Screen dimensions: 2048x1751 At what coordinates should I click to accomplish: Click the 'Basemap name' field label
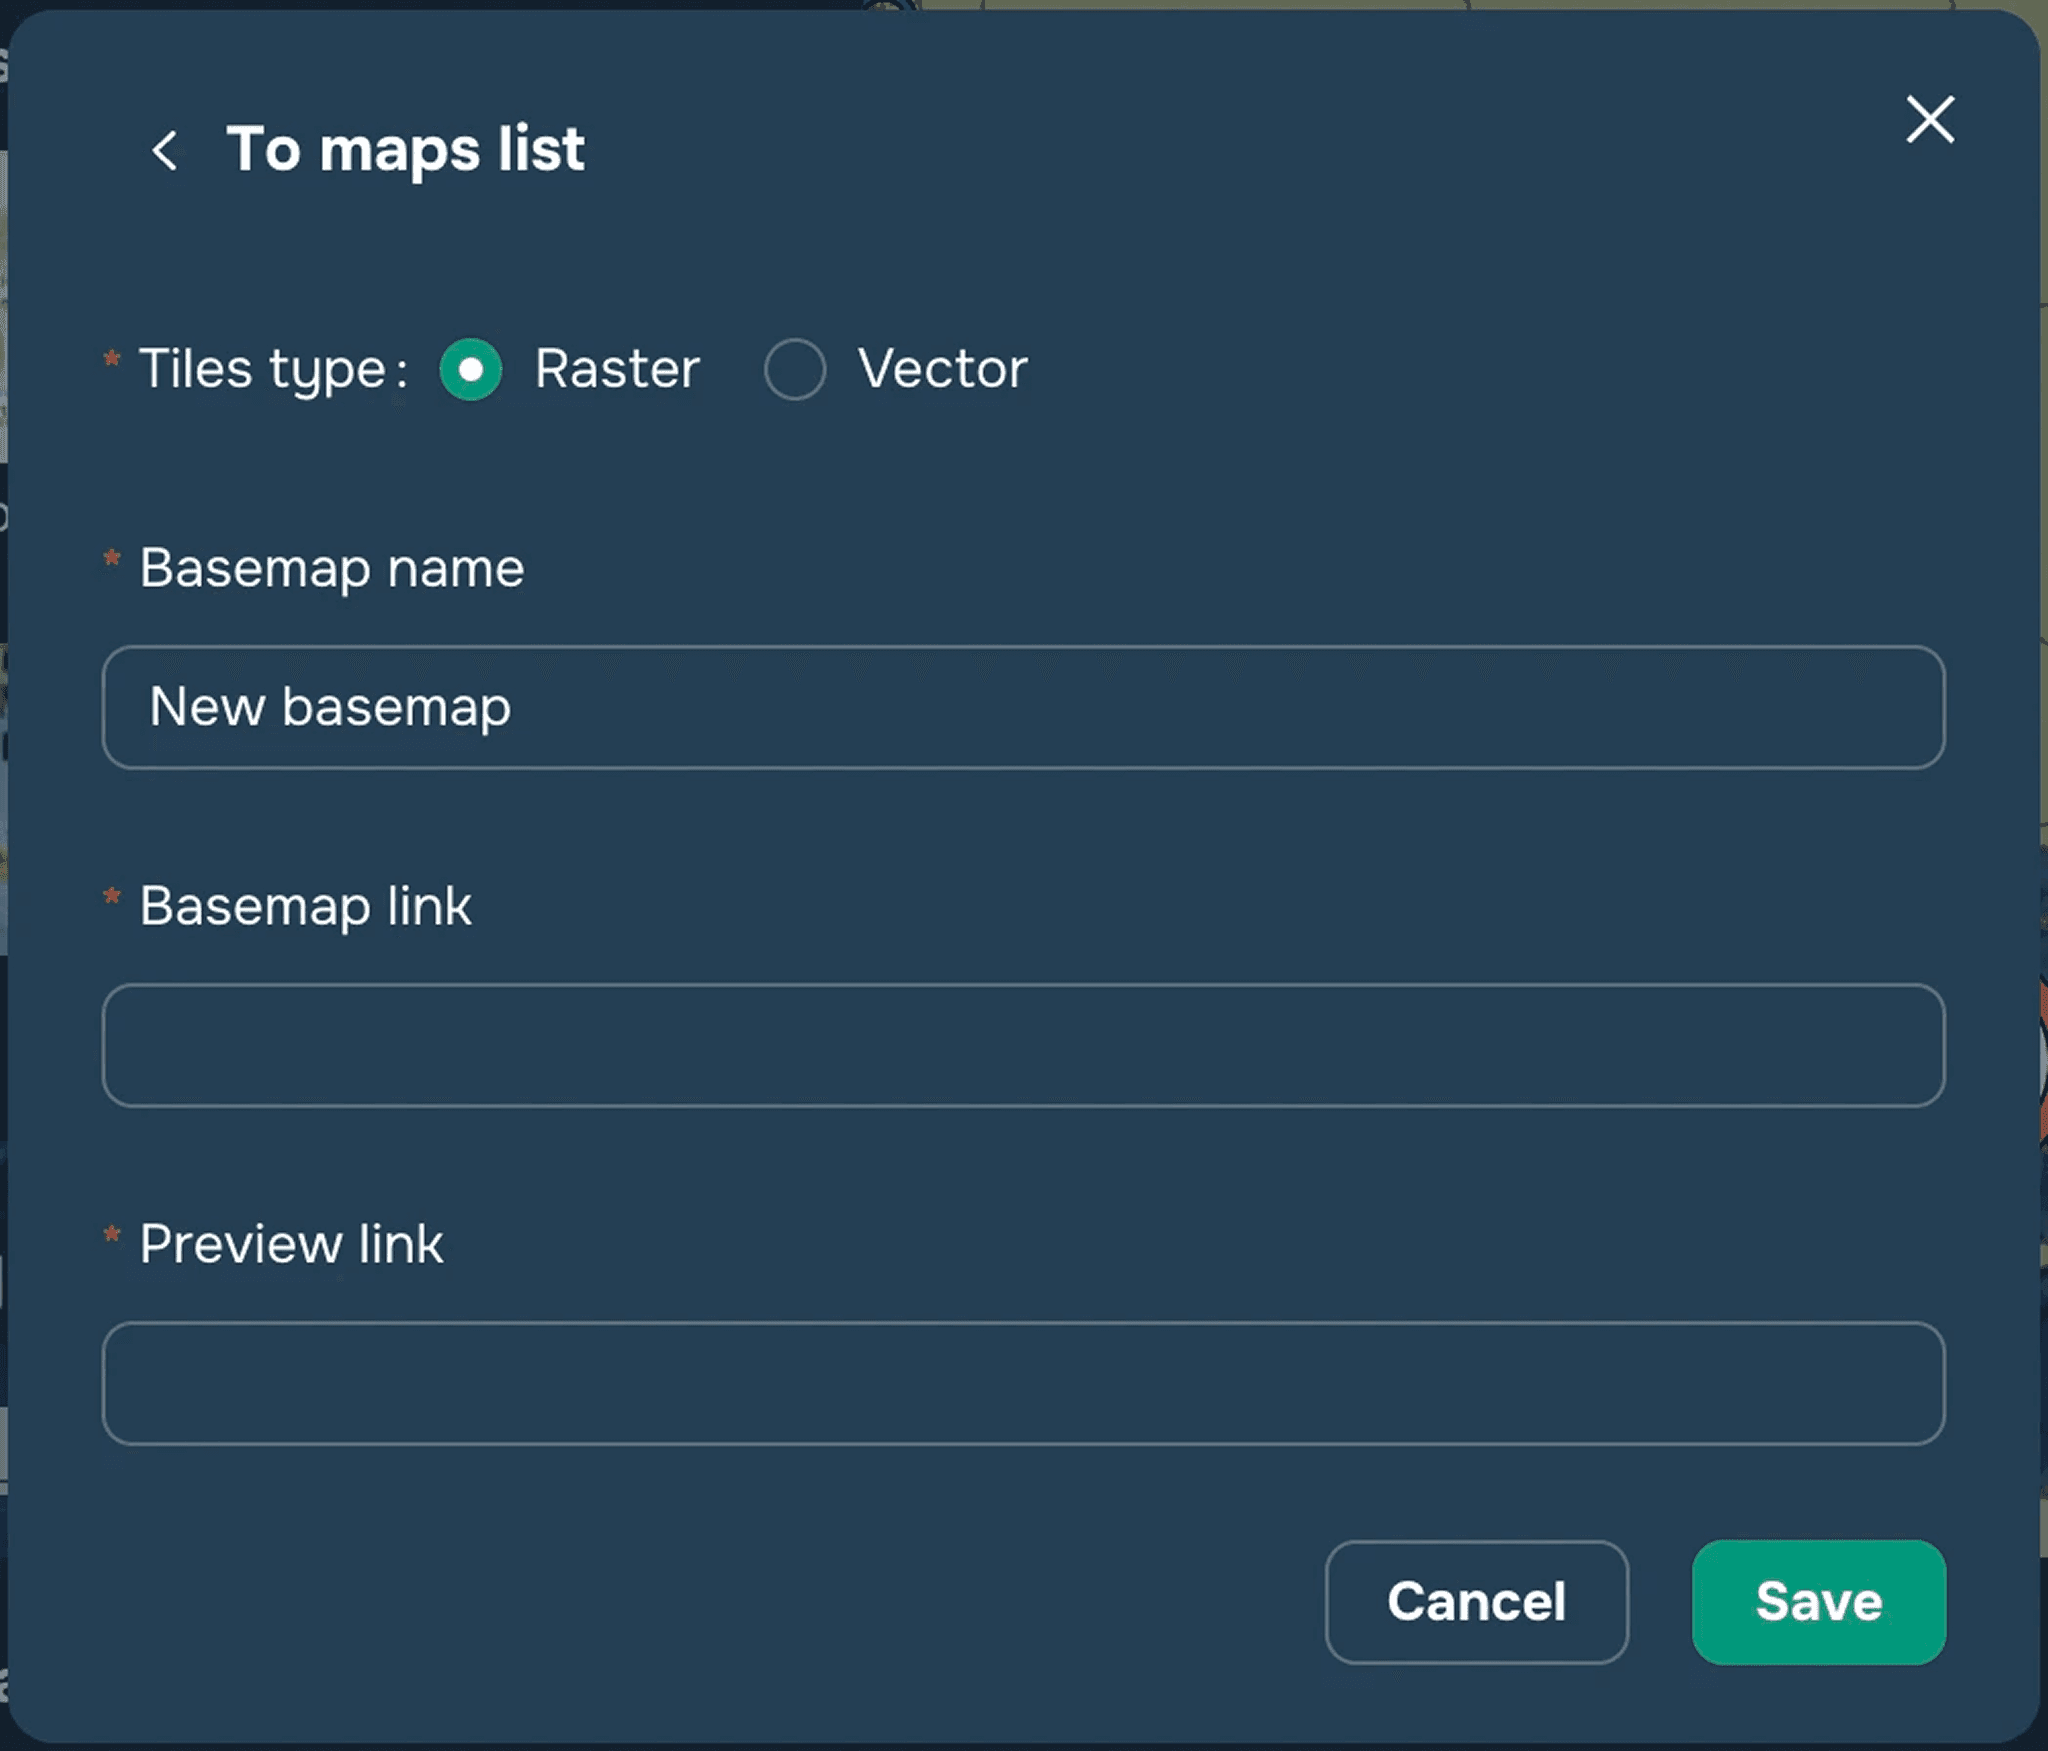click(x=331, y=568)
